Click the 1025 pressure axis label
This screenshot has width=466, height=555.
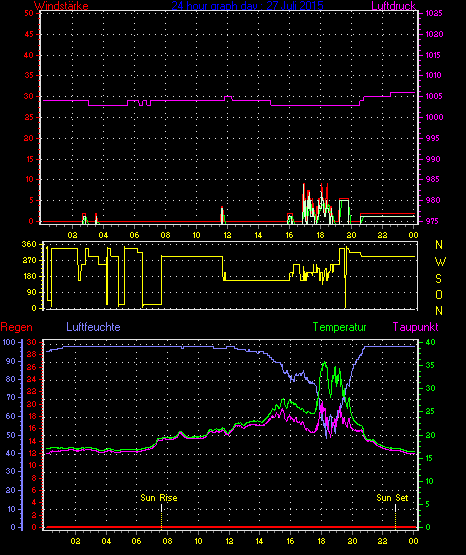tap(434, 13)
